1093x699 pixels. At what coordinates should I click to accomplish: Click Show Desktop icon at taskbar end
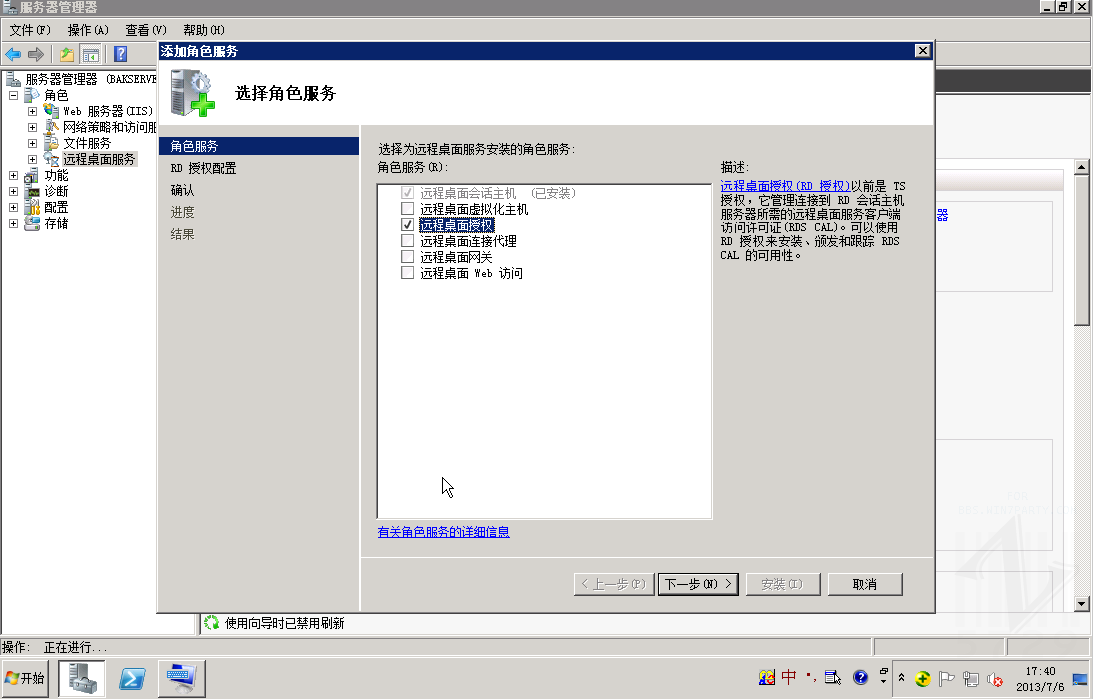coord(1080,678)
